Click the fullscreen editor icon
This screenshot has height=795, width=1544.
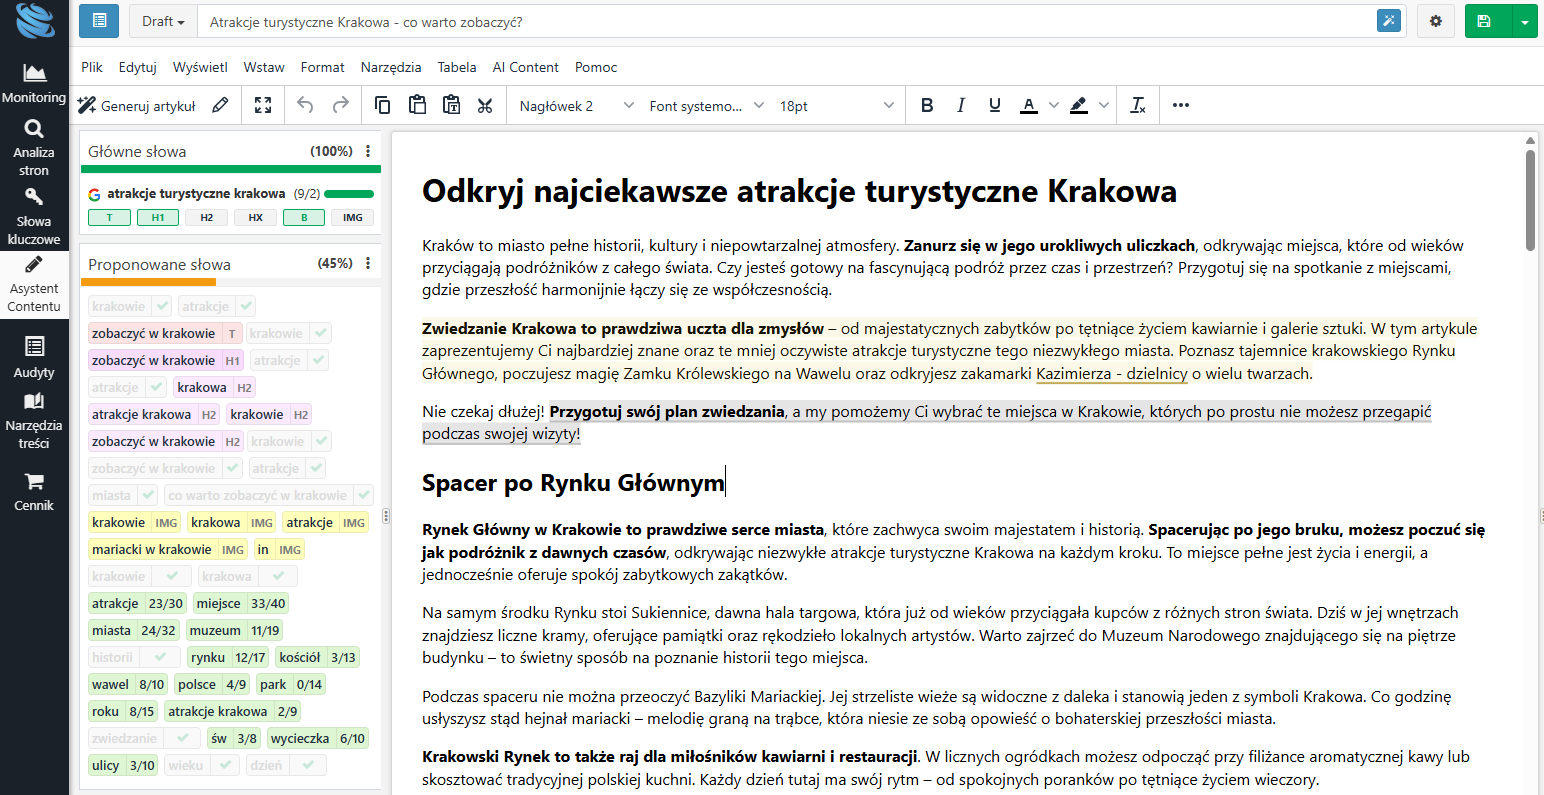pyautogui.click(x=263, y=105)
